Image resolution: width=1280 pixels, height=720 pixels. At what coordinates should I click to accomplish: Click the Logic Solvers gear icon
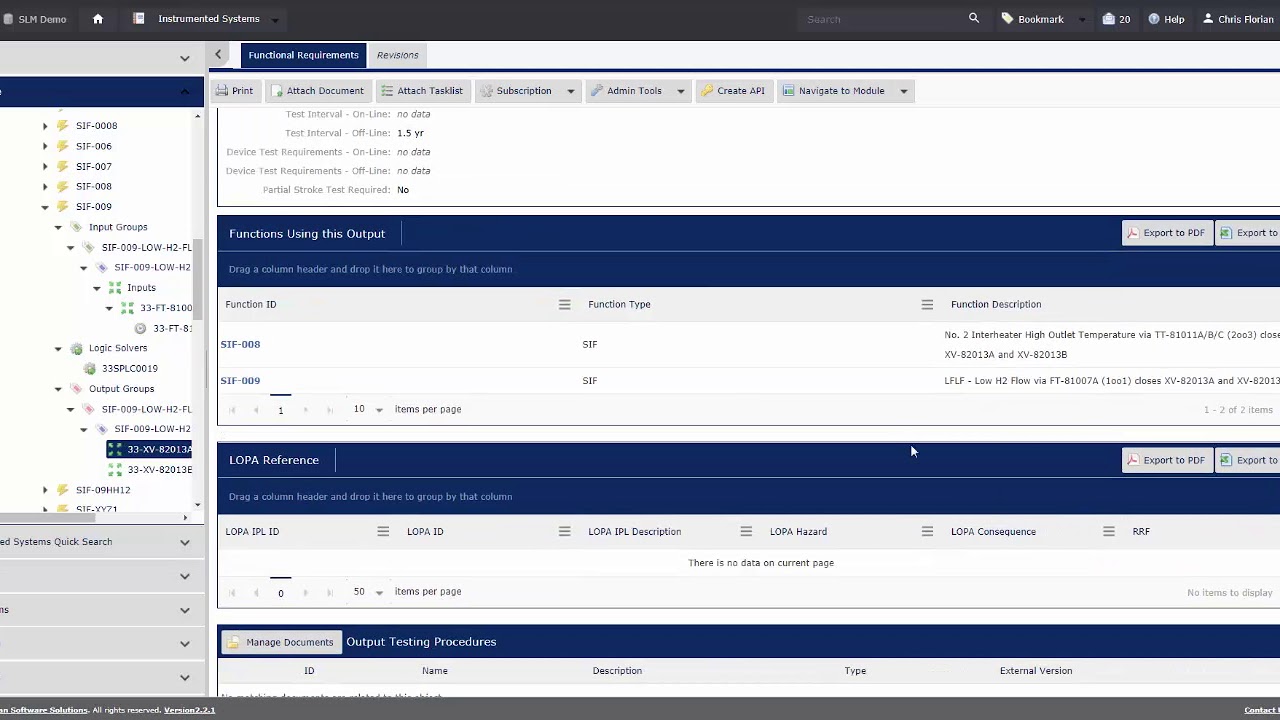[76, 348]
